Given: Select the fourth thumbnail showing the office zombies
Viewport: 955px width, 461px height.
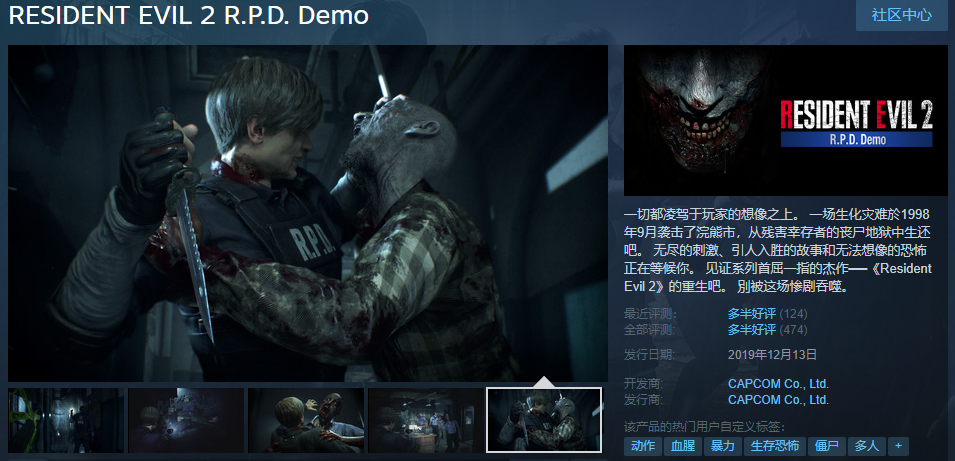Looking at the screenshot, I should 425,420.
